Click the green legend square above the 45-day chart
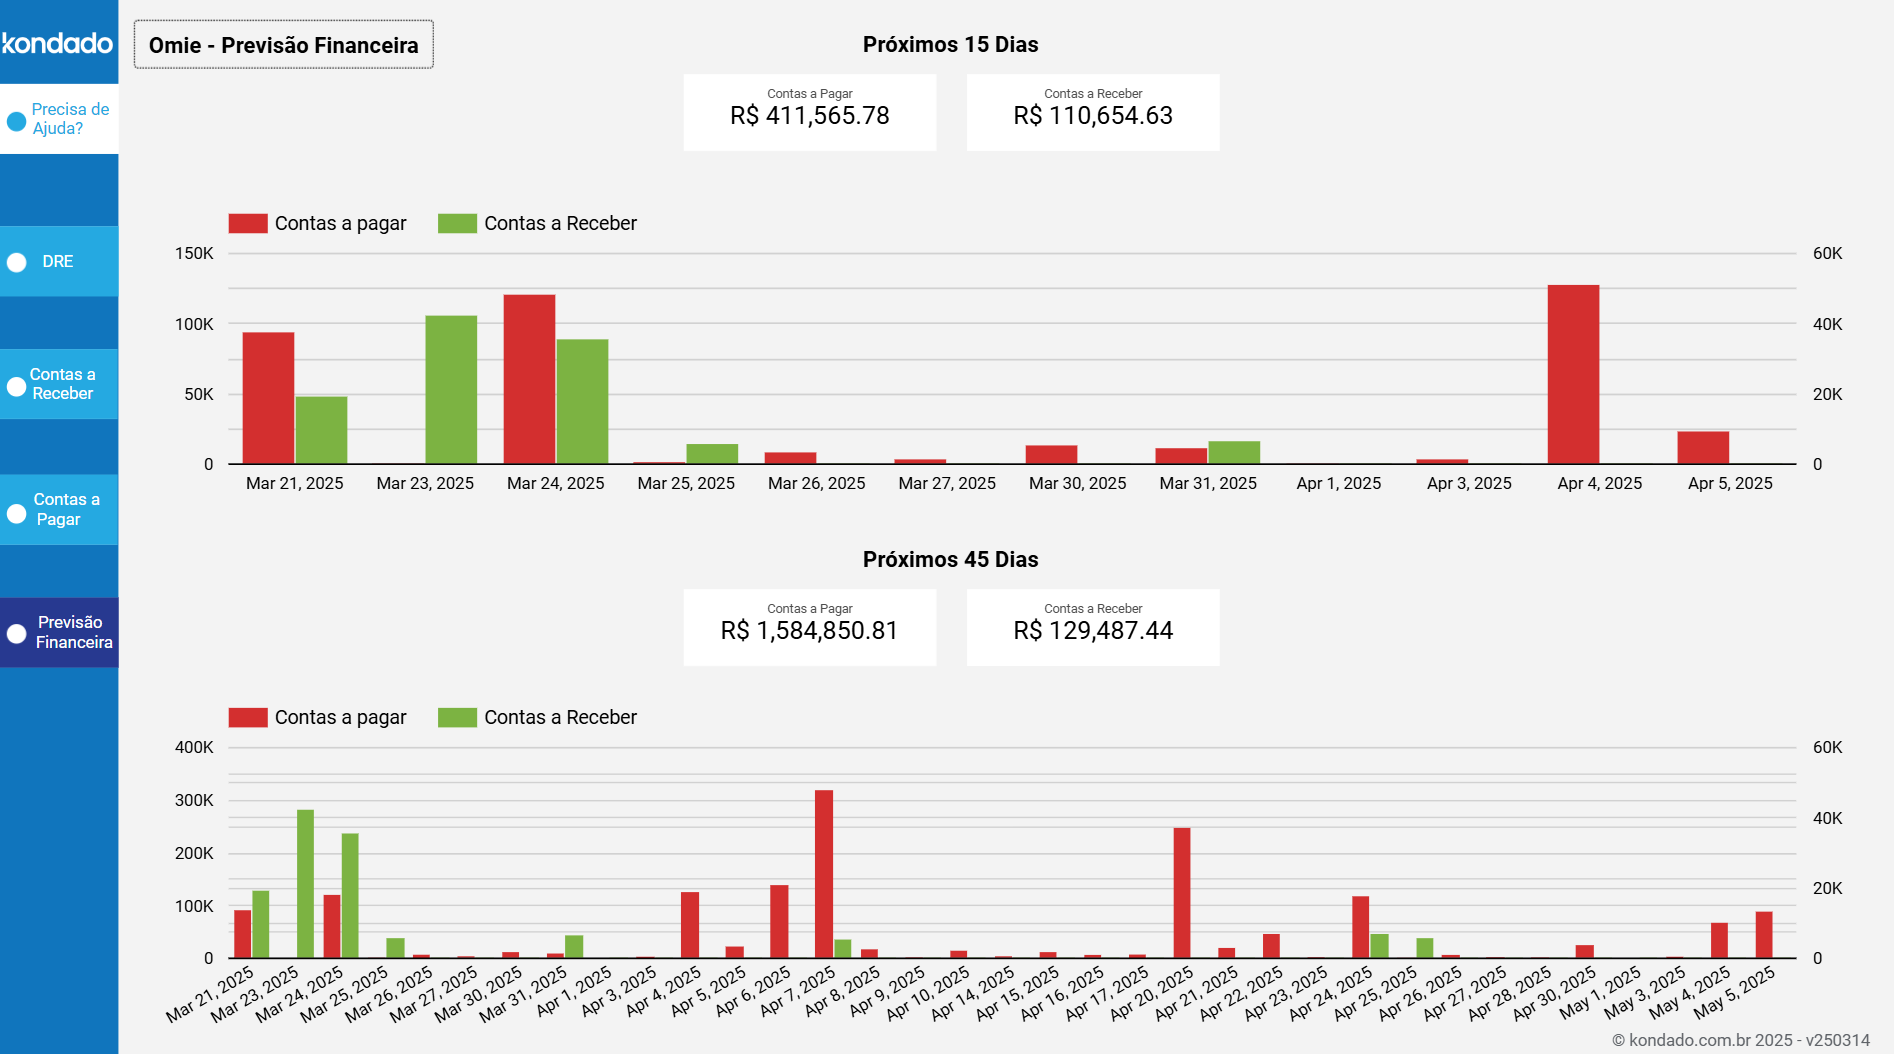 pos(456,717)
